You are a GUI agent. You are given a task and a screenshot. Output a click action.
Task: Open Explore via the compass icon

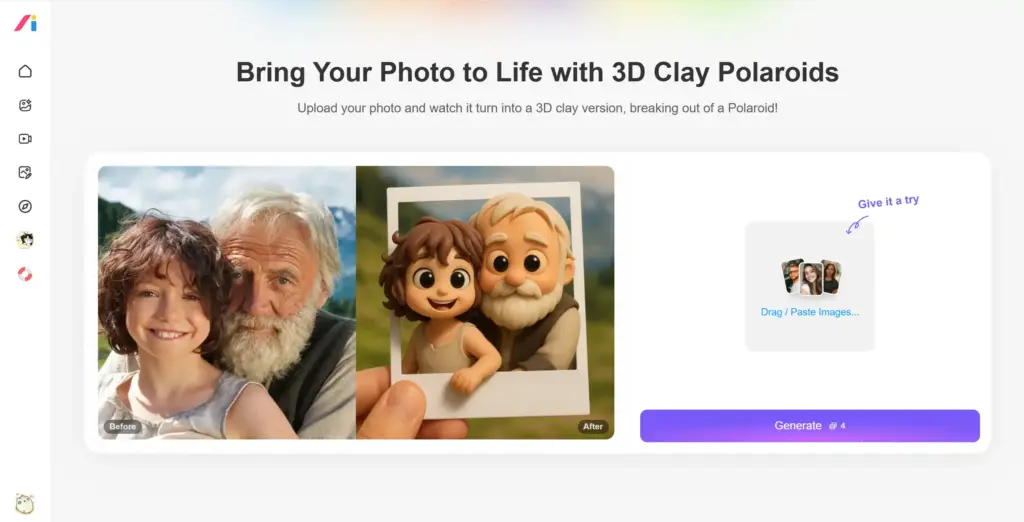25,206
